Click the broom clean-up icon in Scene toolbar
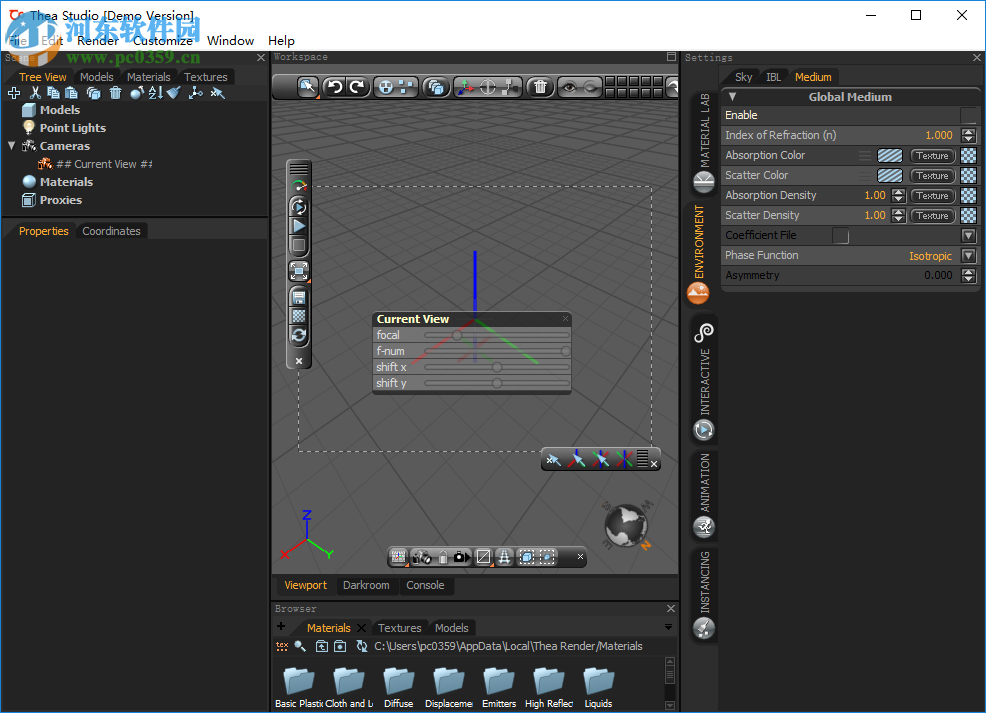986x713 pixels. coord(174,93)
